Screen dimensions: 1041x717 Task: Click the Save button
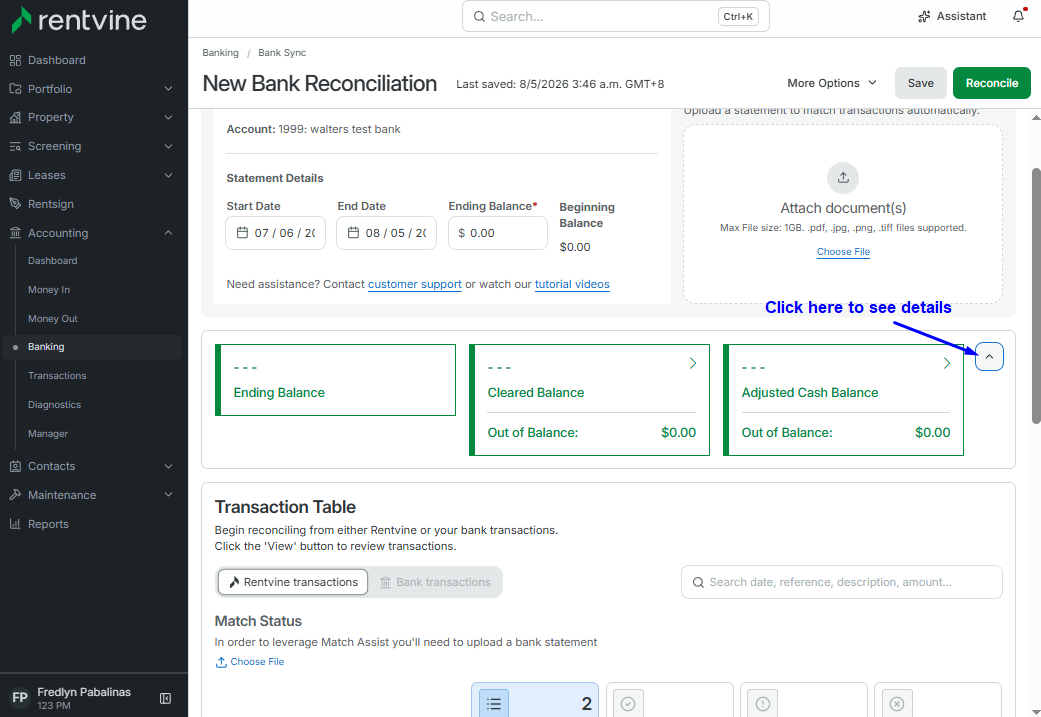pos(920,83)
